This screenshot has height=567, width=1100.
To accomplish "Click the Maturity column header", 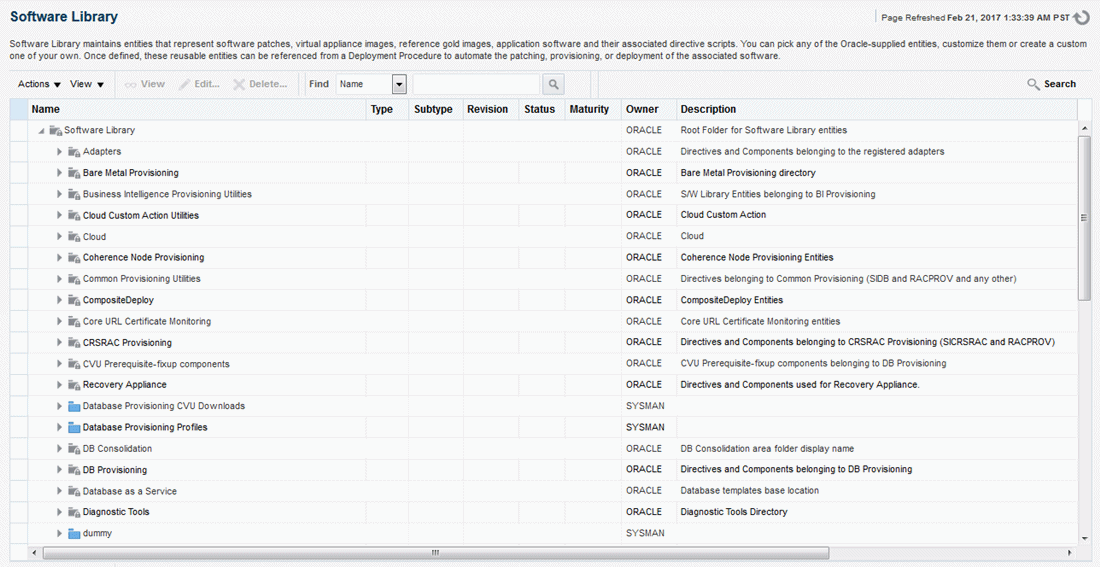I will [592, 109].
